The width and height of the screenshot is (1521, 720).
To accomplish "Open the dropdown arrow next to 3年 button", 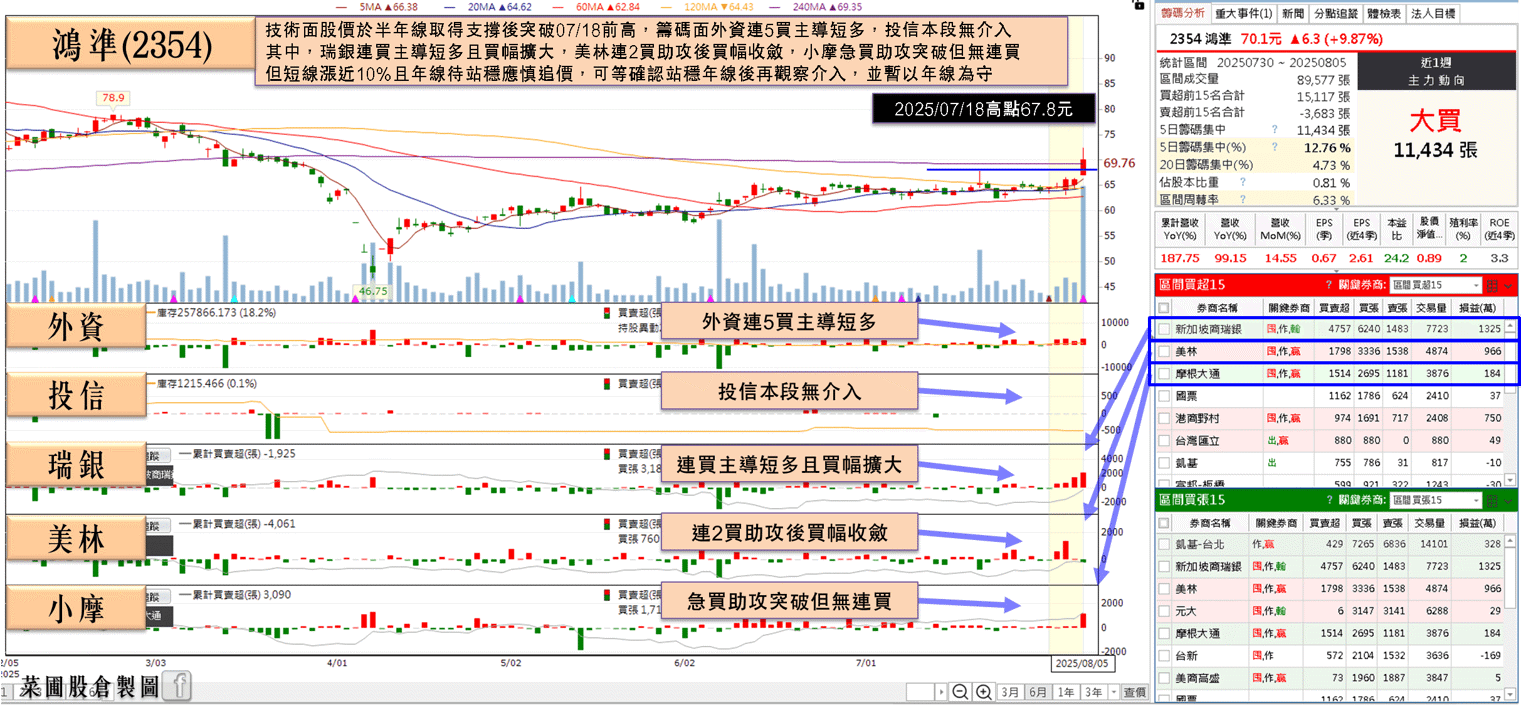I will coord(1113,692).
